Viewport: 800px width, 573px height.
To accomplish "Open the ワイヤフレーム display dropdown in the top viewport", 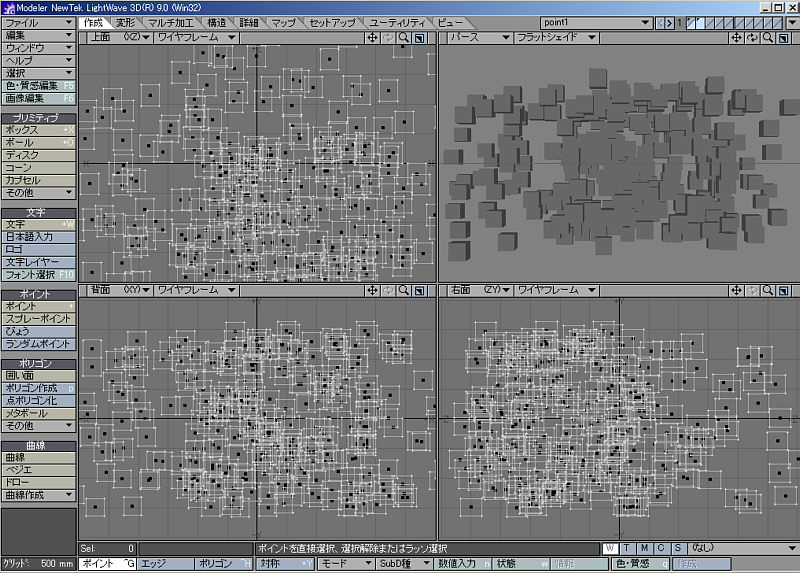I will 196,38.
